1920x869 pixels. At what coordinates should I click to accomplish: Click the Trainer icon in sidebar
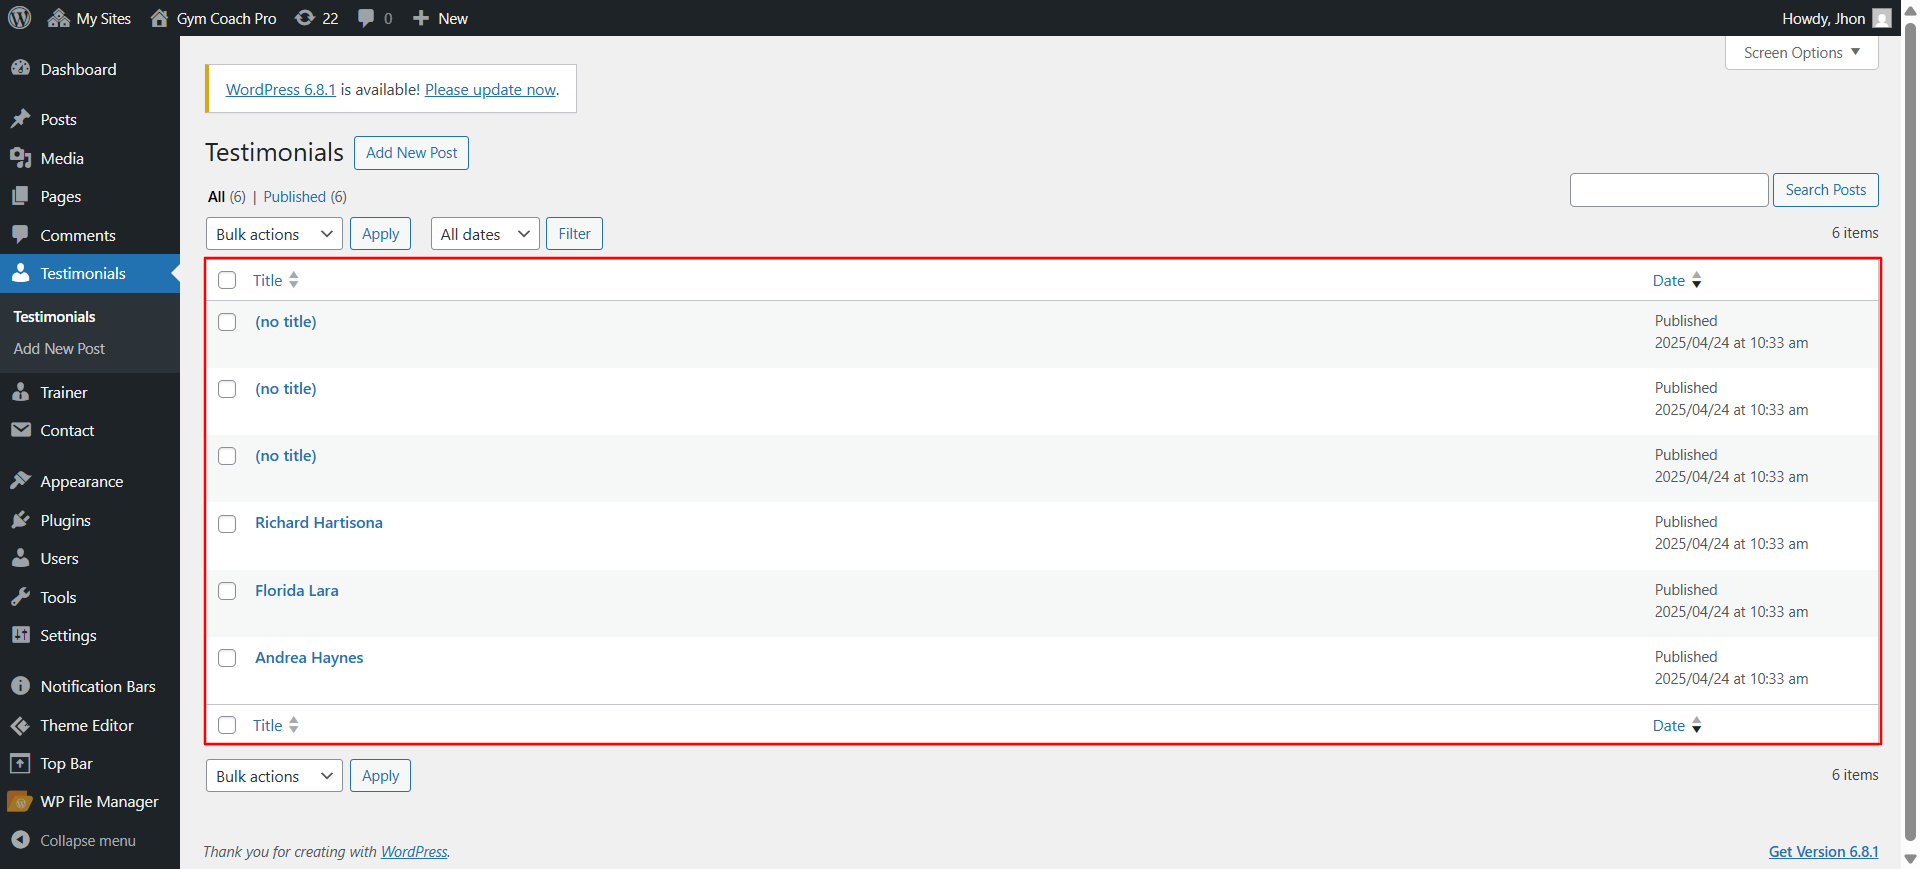[x=20, y=392]
